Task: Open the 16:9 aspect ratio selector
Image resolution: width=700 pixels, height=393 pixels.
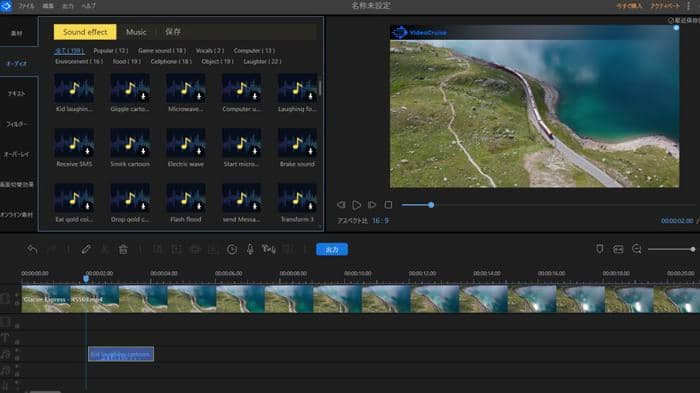Action: (x=380, y=221)
